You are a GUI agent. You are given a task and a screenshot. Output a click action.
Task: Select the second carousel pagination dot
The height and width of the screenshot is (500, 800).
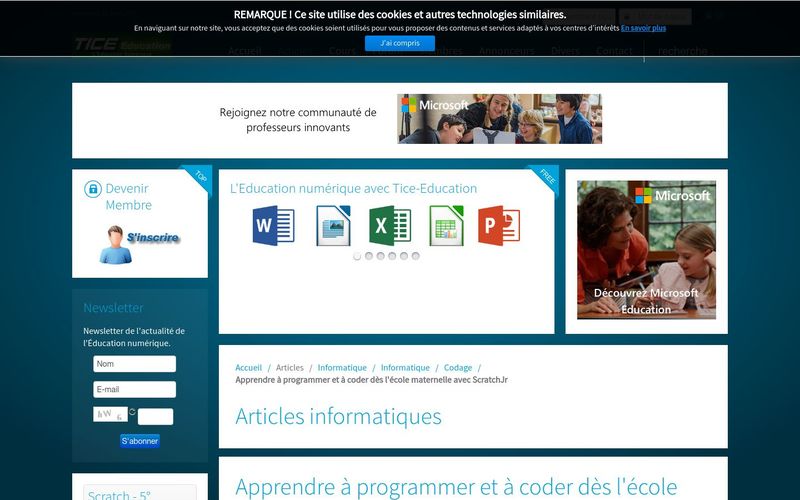[369, 256]
